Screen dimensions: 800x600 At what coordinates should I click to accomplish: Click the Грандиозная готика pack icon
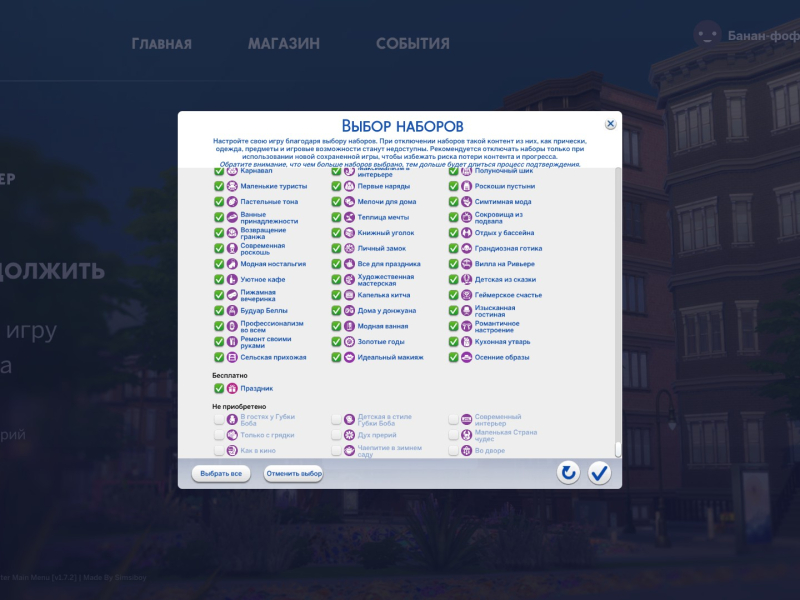[466, 248]
